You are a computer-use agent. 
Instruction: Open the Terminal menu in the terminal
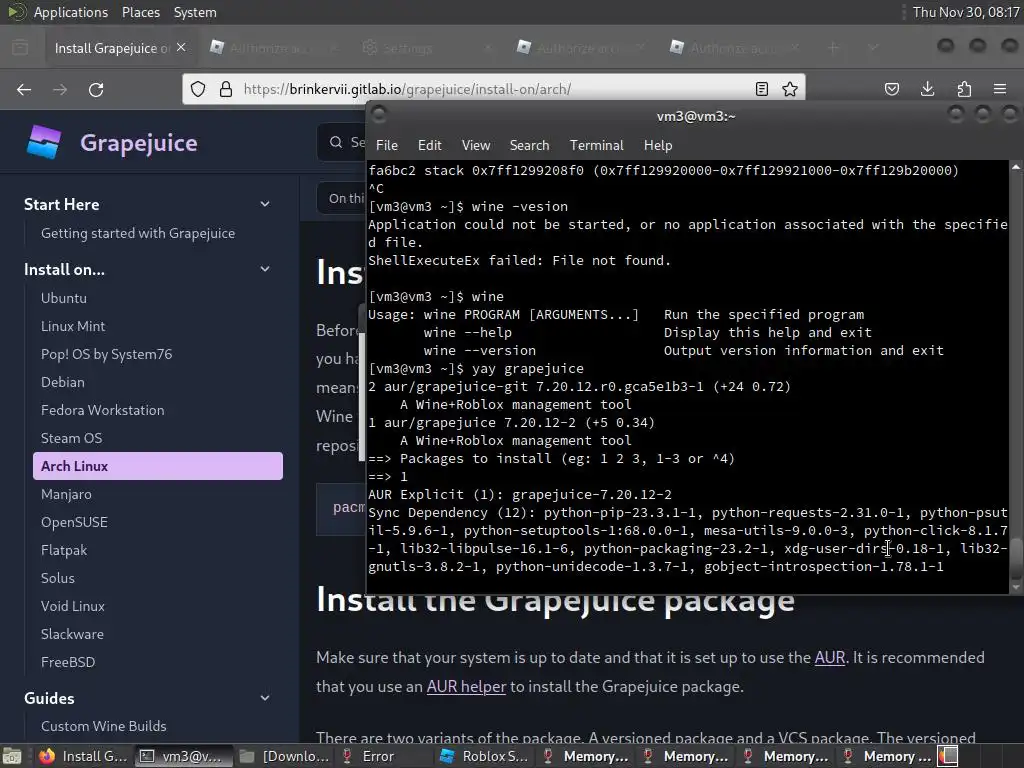(597, 145)
